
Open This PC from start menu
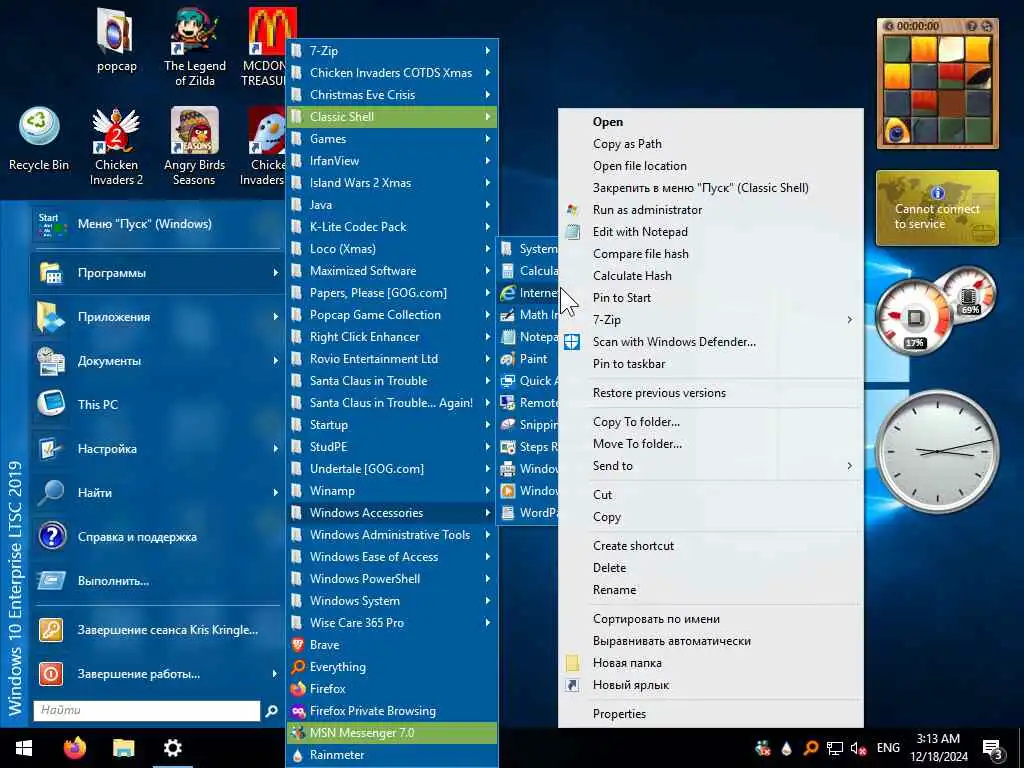pyautogui.click(x=155, y=404)
